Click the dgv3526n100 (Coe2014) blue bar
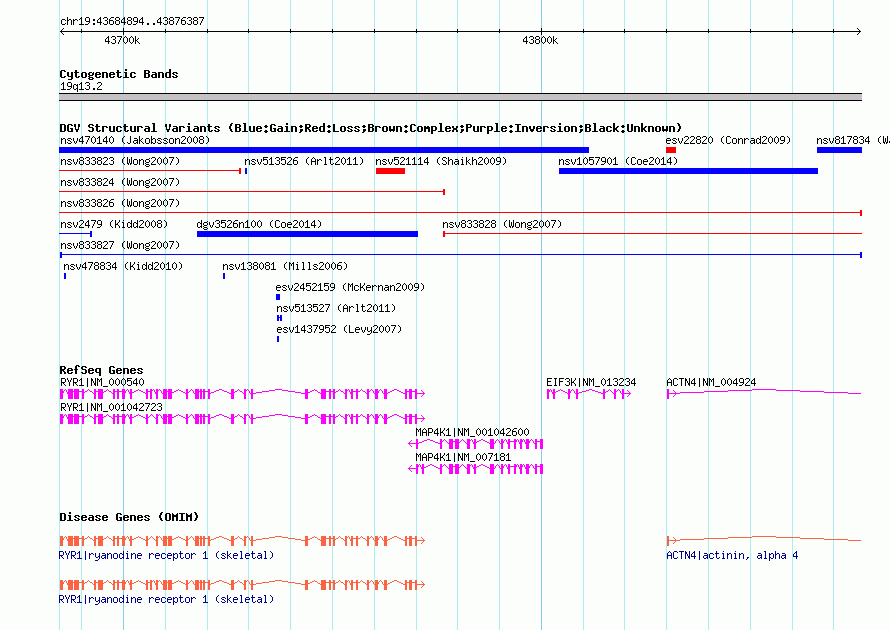 (x=308, y=234)
